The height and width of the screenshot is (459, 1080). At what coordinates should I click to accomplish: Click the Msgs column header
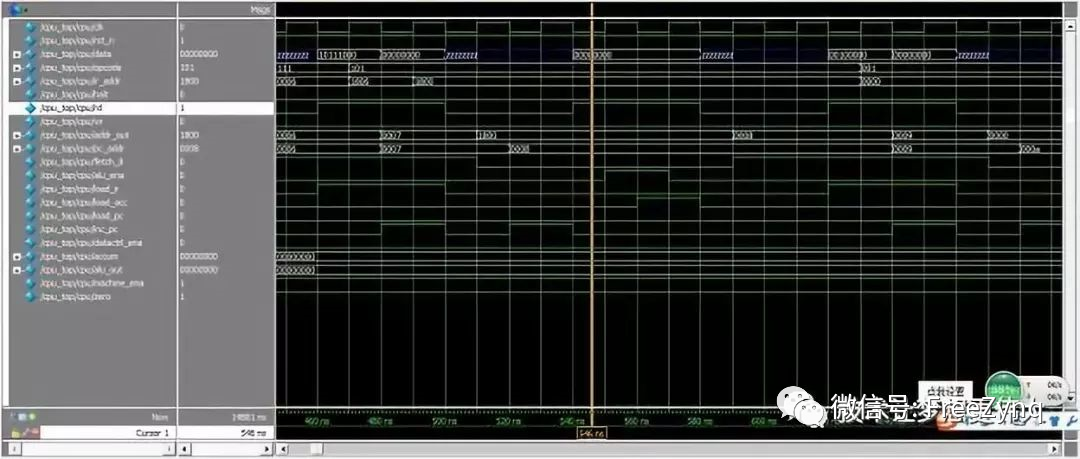tap(260, 9)
